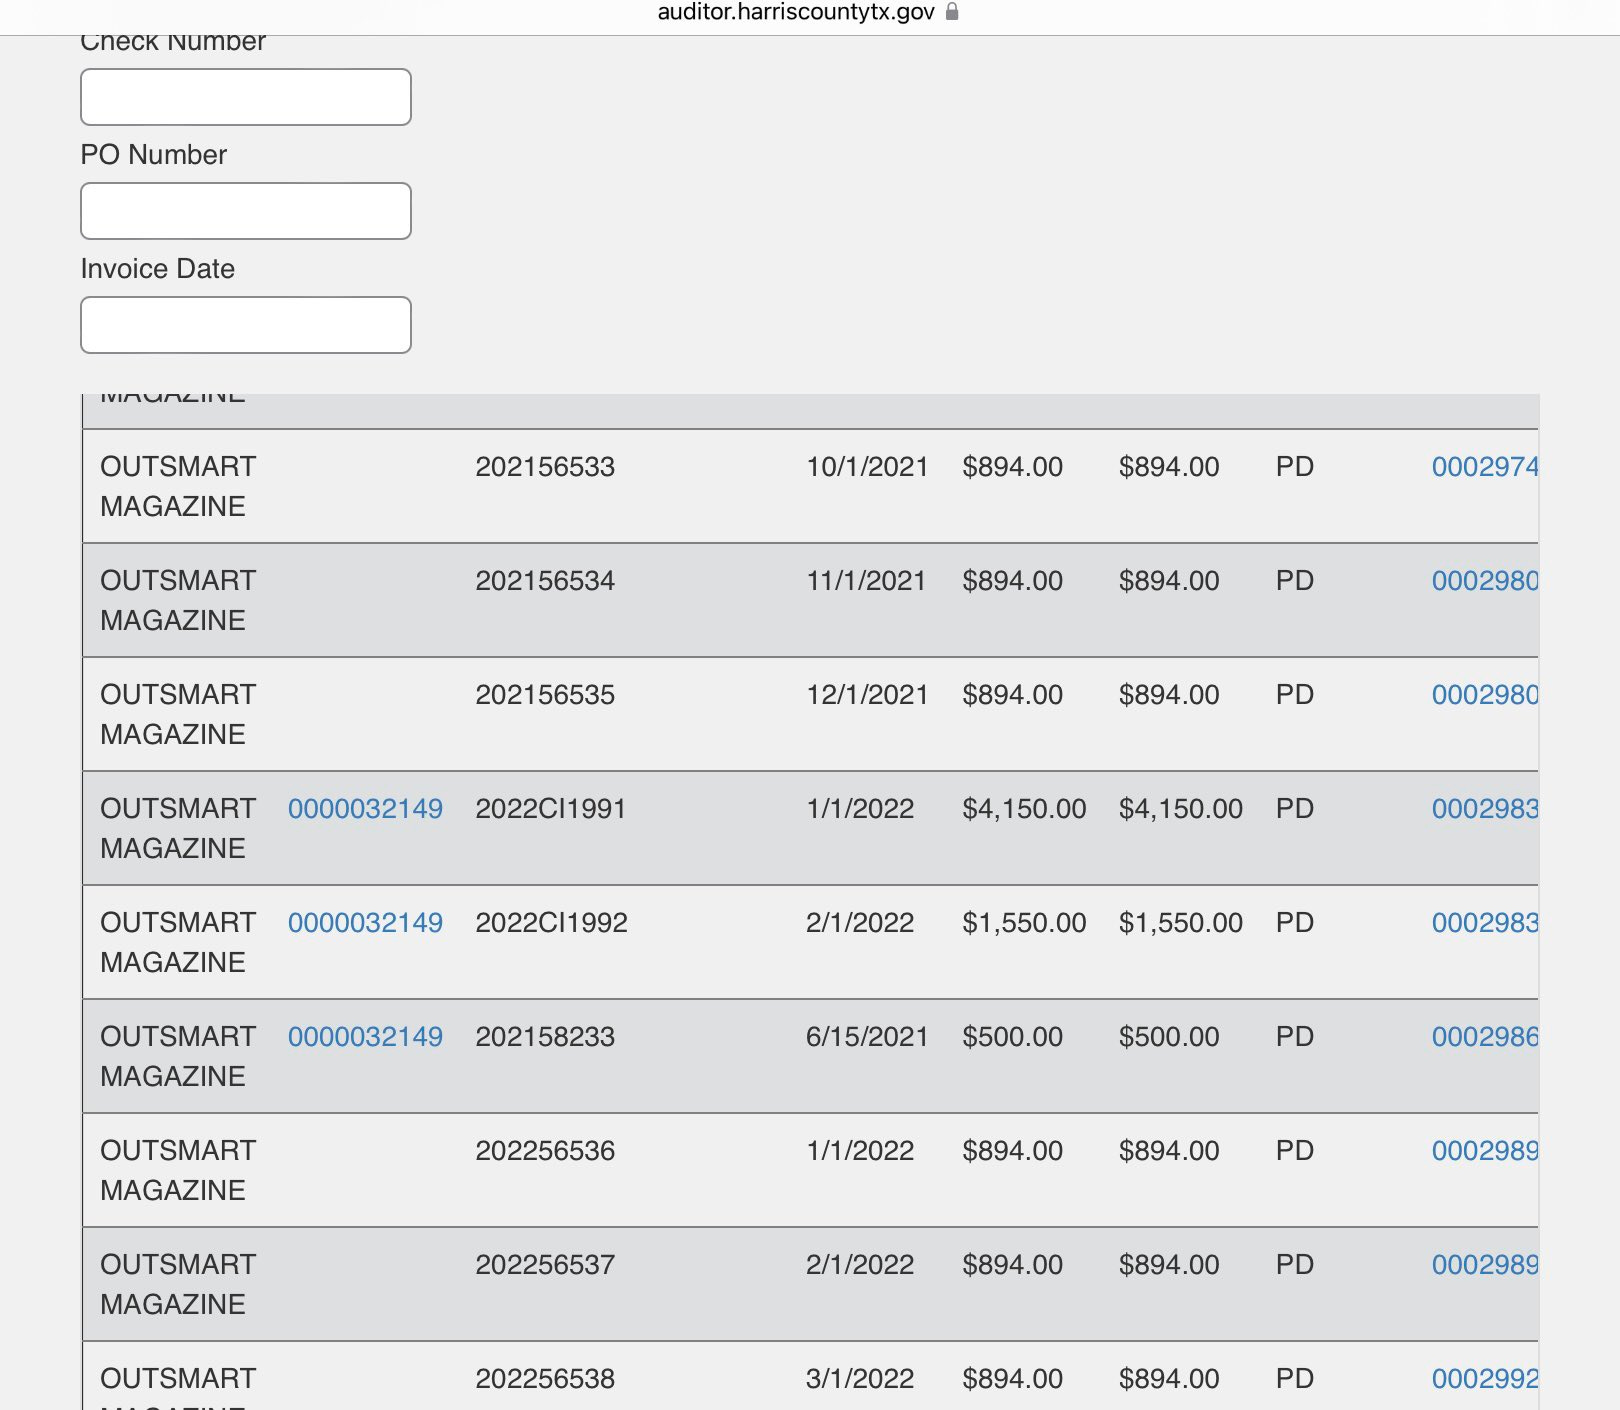Click the invoice date 3/1/2022
Viewport: 1620px width, 1410px height.
coord(860,1379)
